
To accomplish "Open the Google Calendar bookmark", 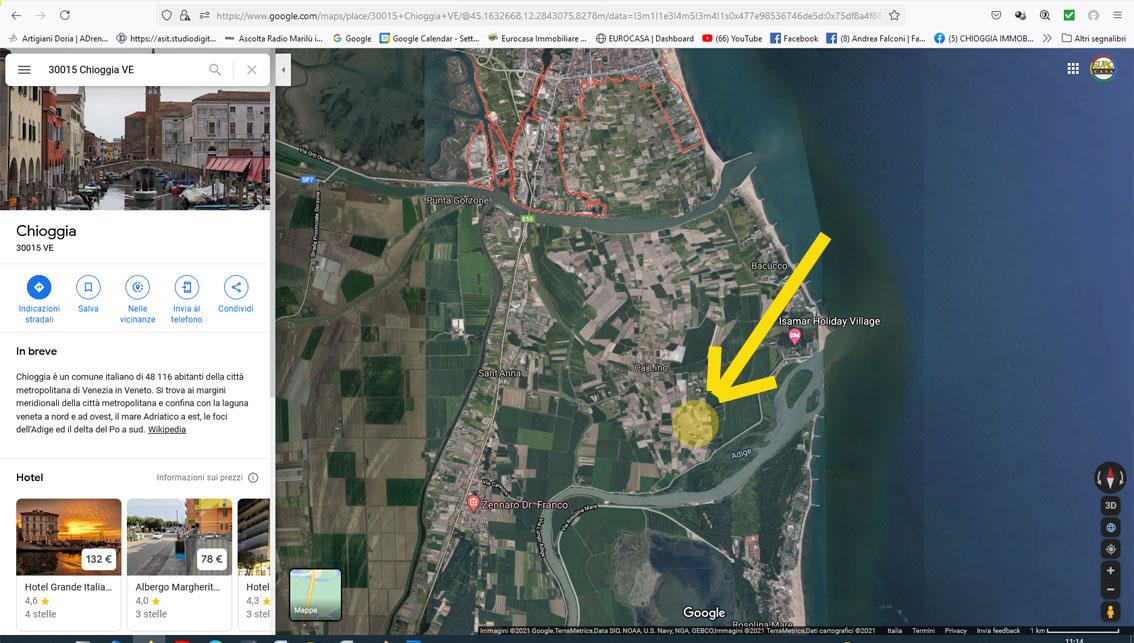I will point(430,38).
